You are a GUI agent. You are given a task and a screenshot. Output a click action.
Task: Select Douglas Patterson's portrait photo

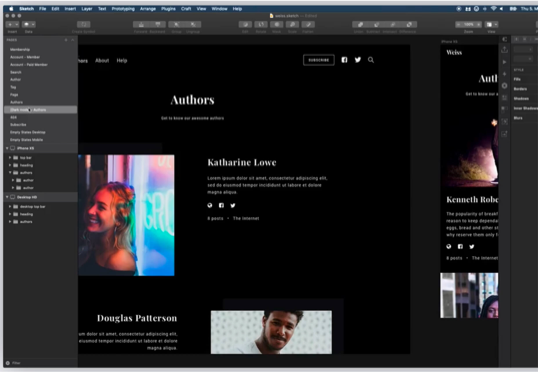[271, 332]
